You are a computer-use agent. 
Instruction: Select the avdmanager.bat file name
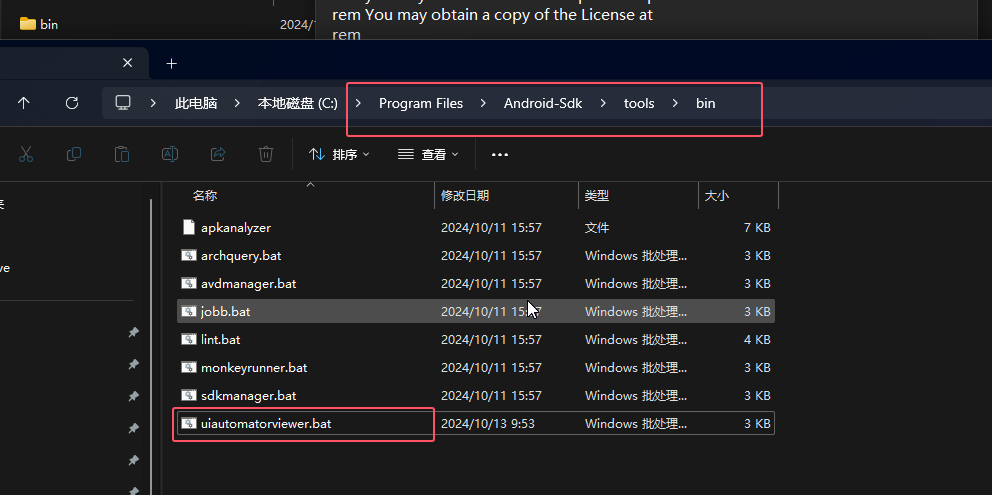[x=249, y=284]
